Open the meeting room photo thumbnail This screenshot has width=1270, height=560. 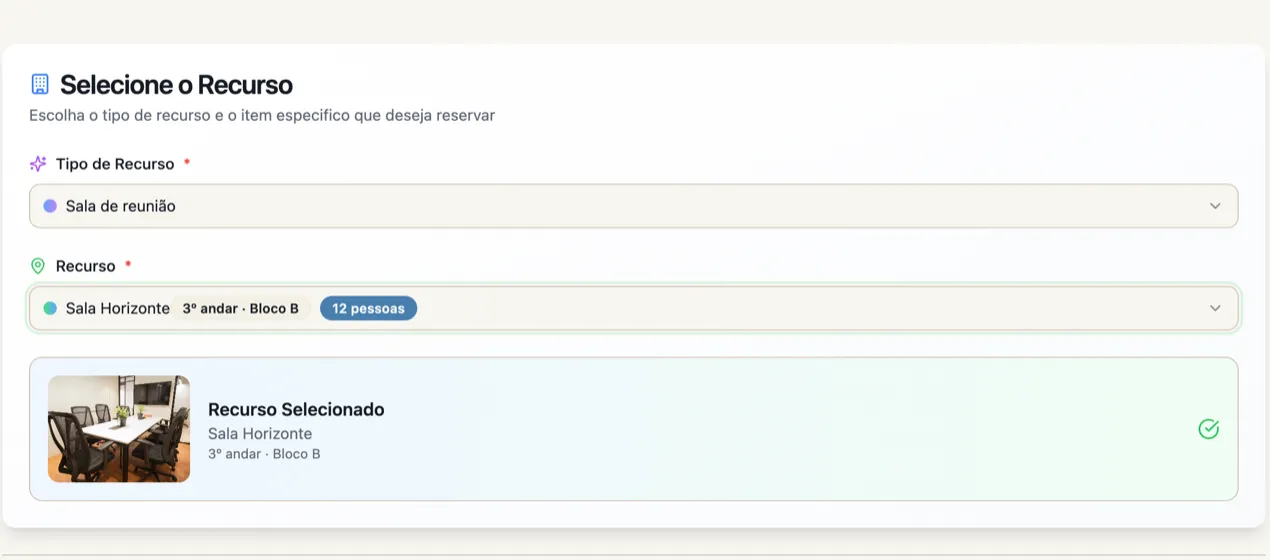tap(119, 429)
